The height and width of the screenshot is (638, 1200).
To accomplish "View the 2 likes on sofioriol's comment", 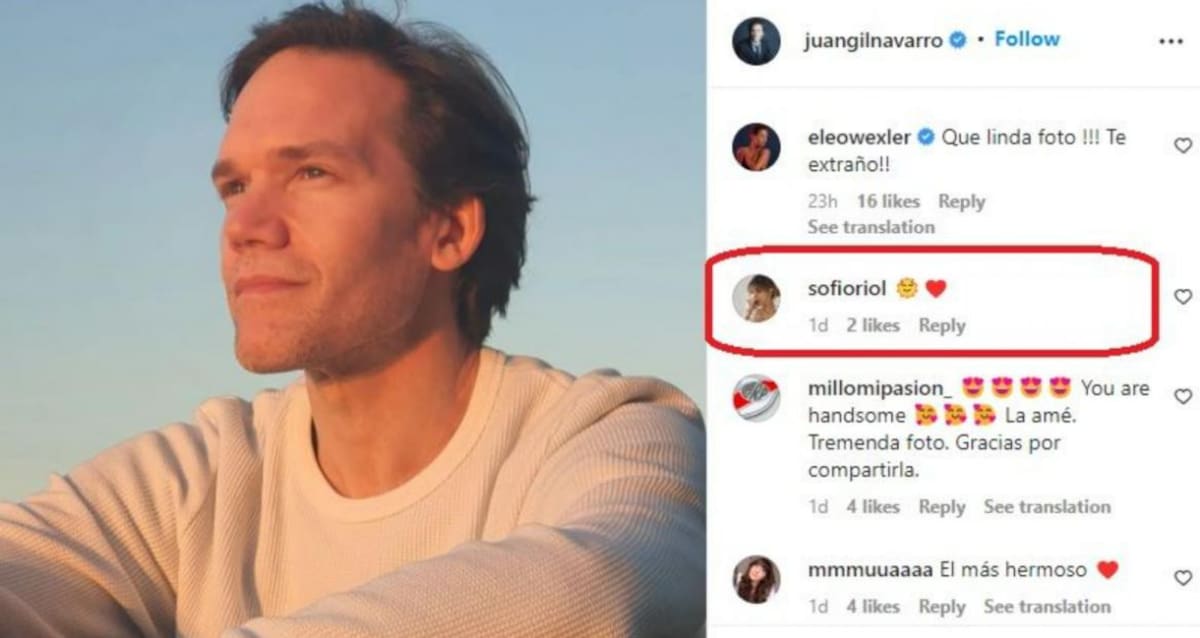I will coord(875,325).
